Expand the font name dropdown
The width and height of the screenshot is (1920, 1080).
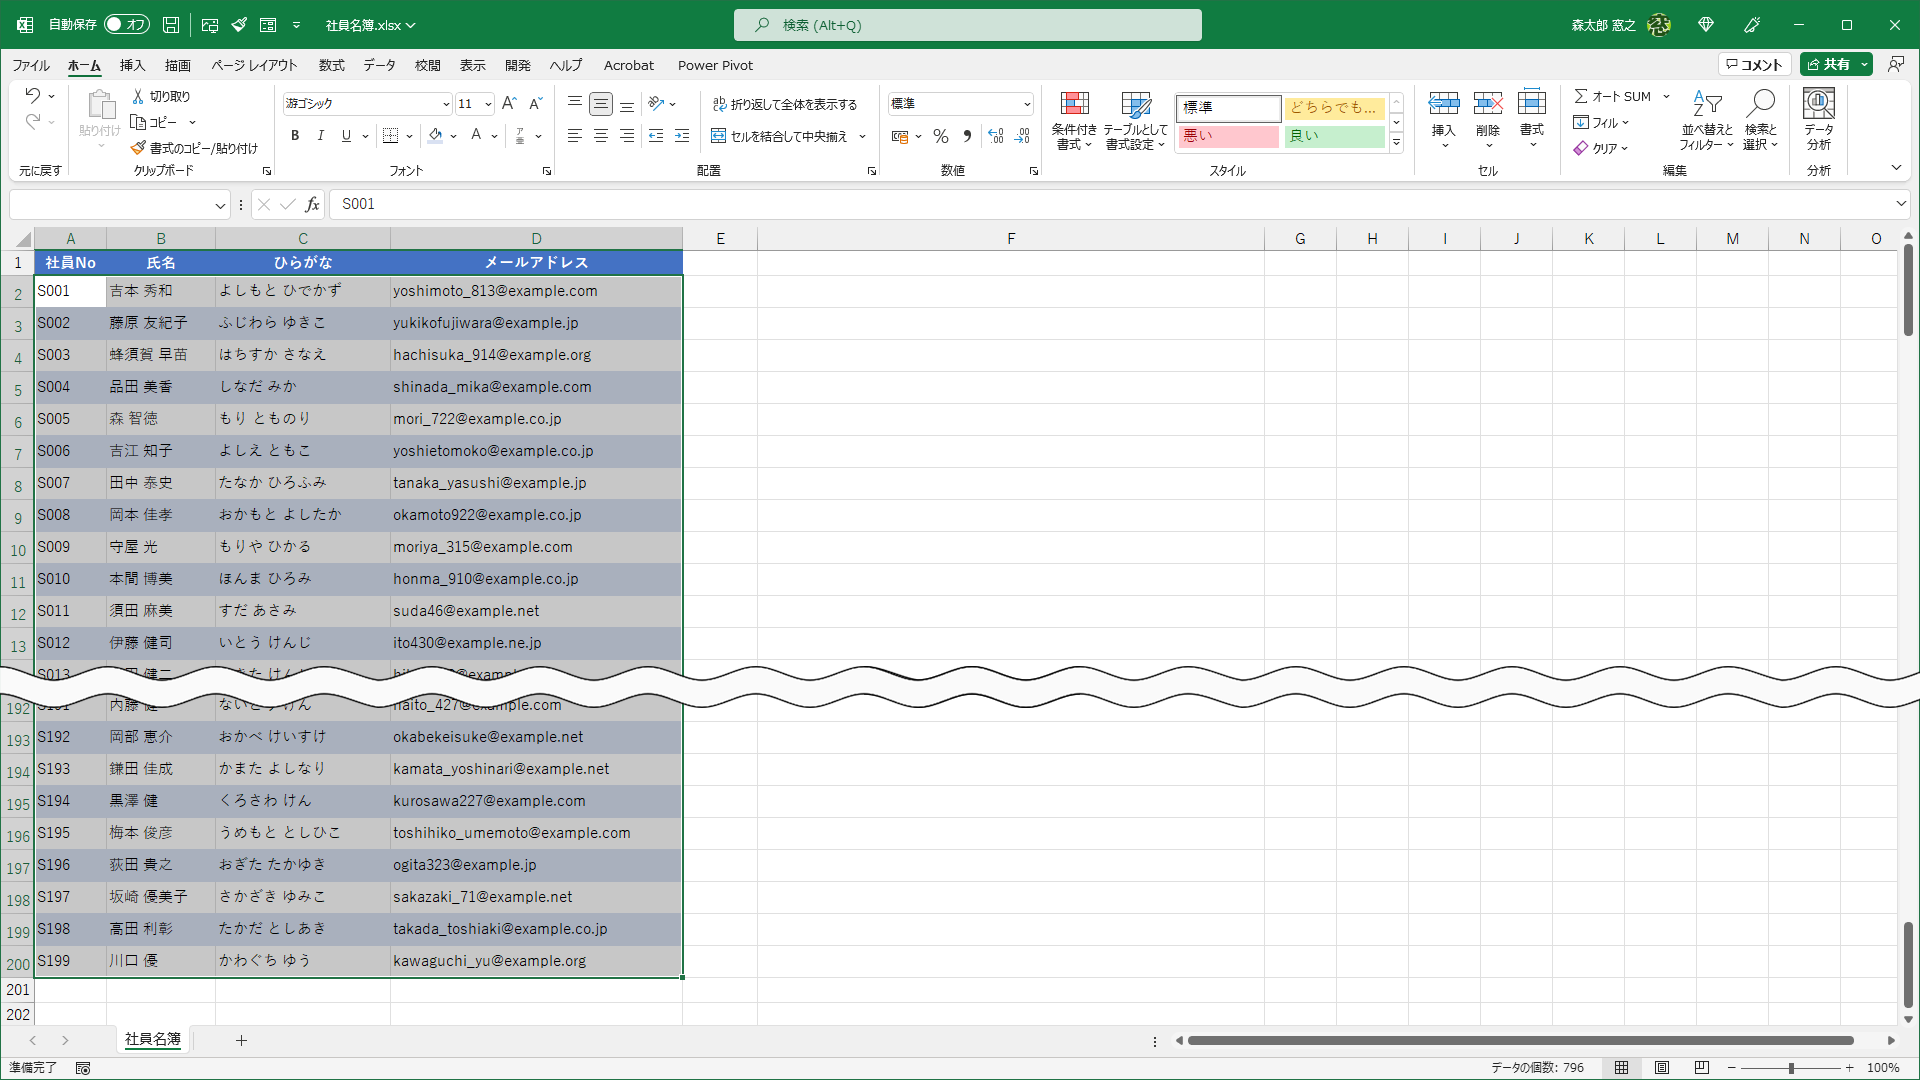click(x=446, y=104)
